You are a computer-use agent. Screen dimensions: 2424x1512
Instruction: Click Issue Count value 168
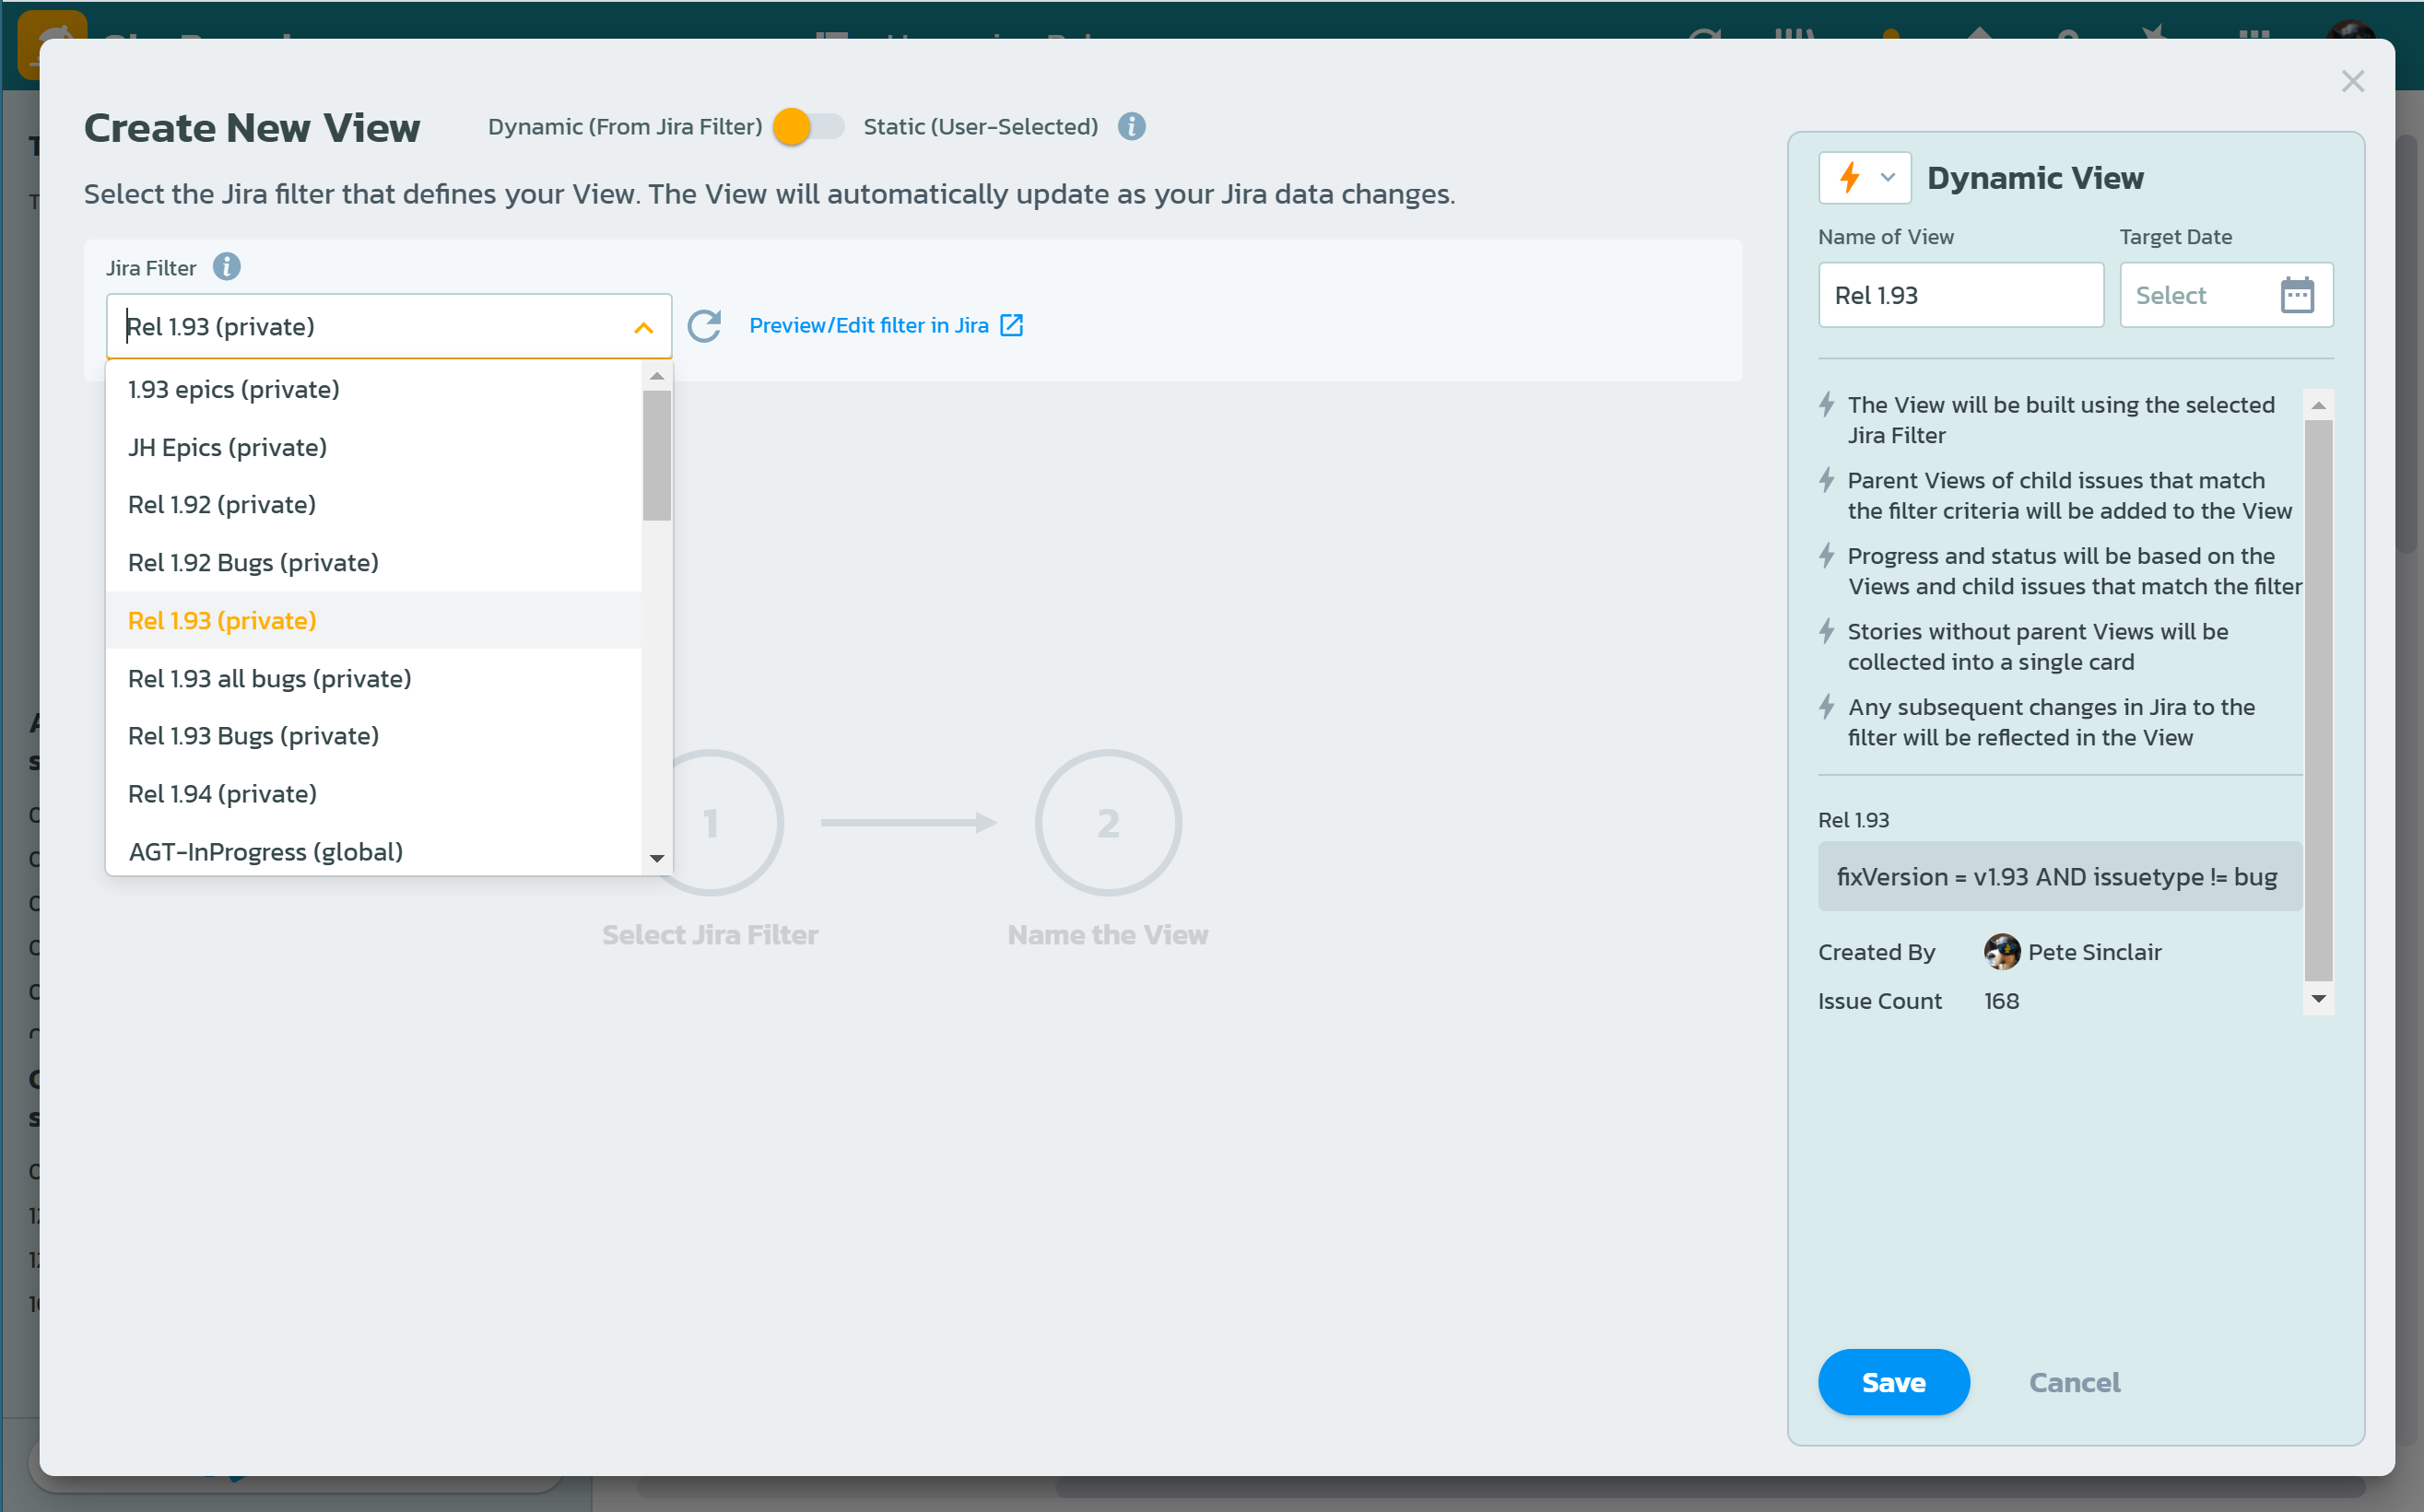click(x=2001, y=1001)
